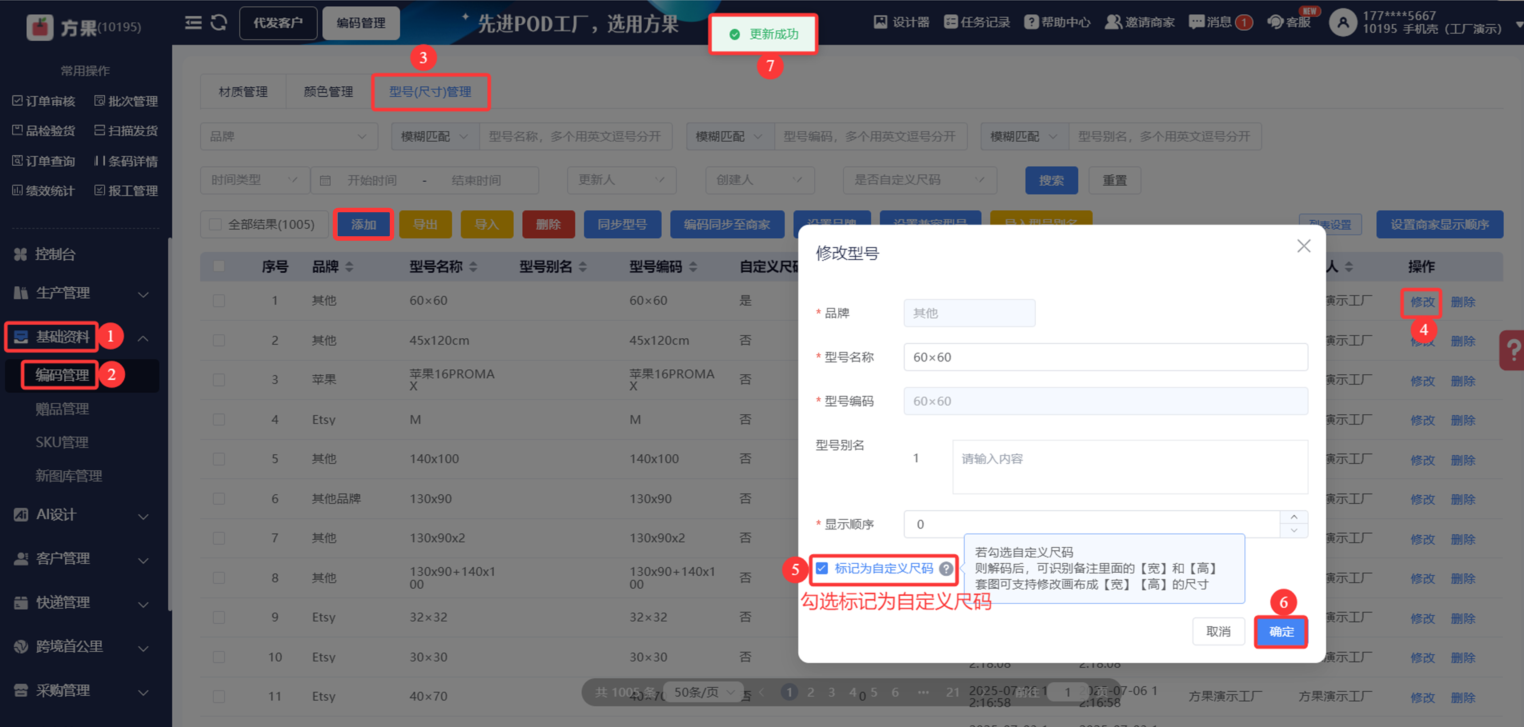The width and height of the screenshot is (1524, 727).
Task: Focus the 开始时间 date field
Action: tap(372, 181)
